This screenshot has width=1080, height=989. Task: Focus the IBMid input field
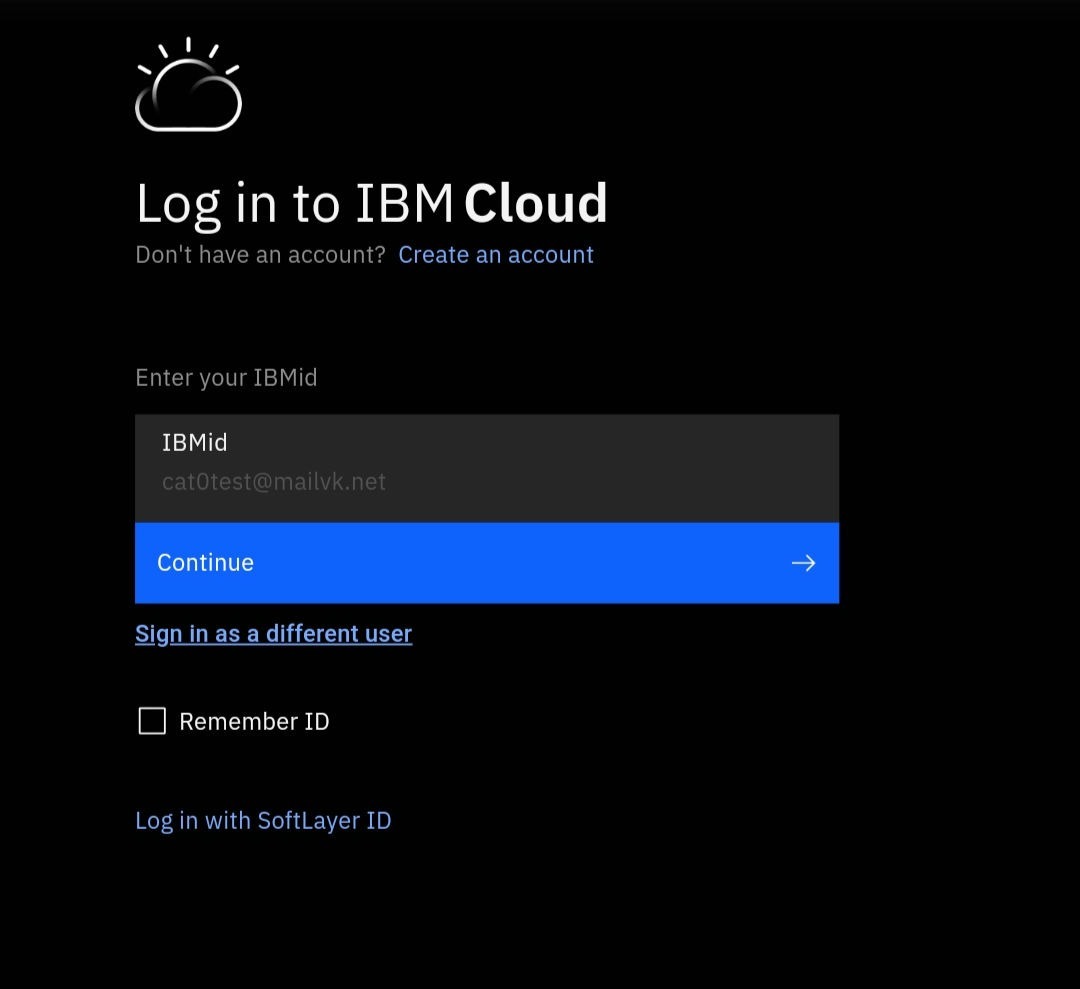pos(486,468)
